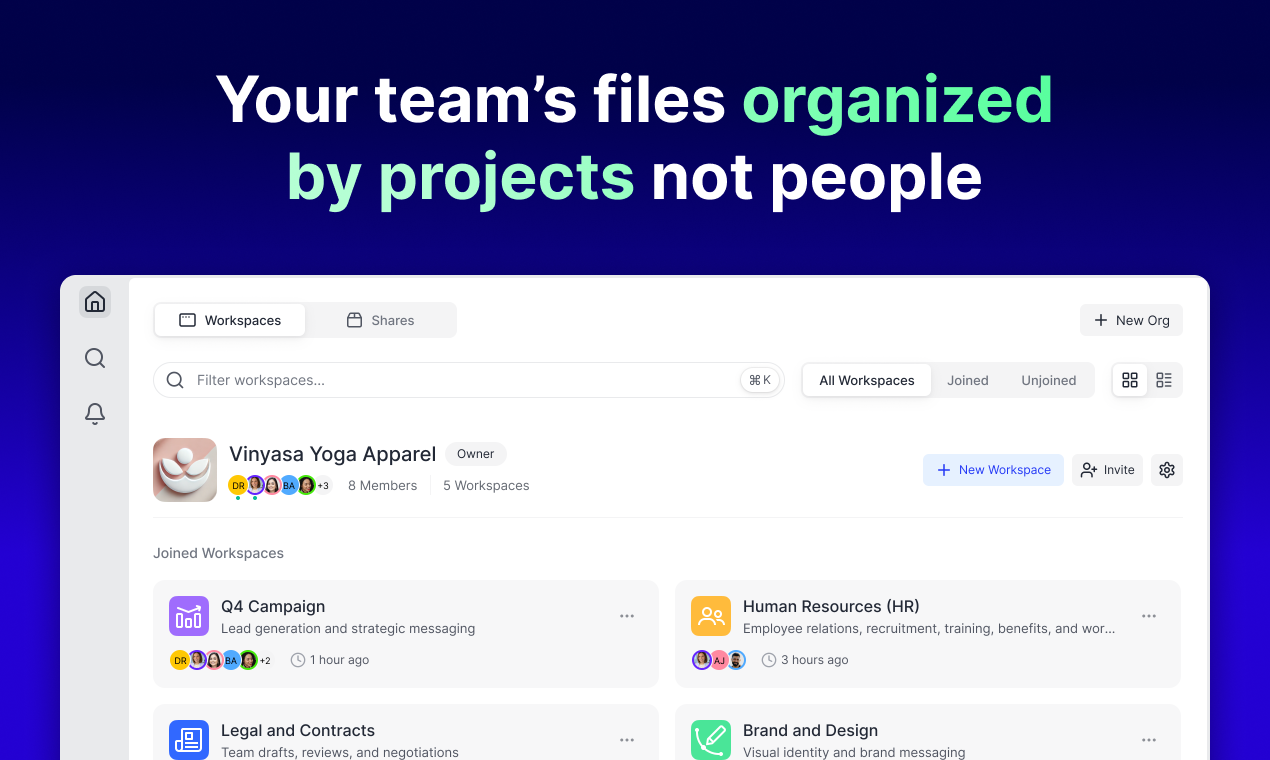This screenshot has height=760, width=1270.
Task: Select the Joined filter
Action: coord(968,380)
